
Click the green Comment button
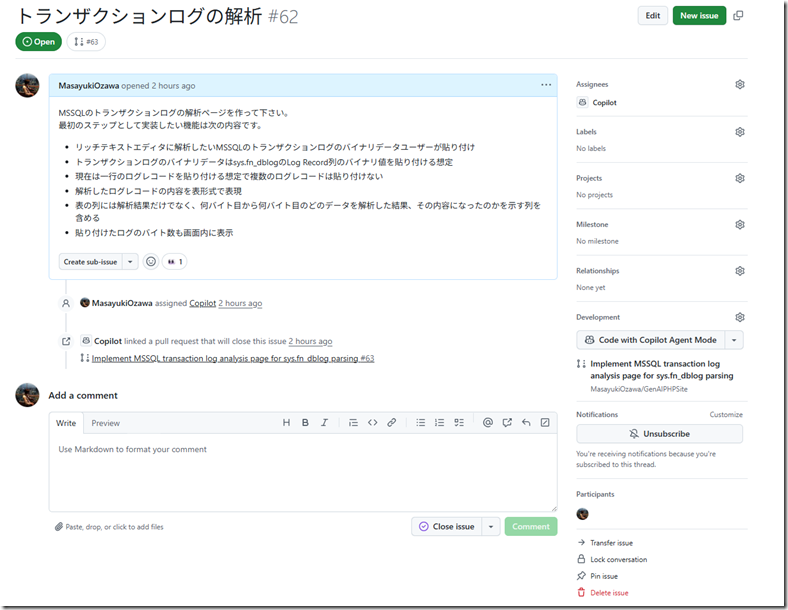pos(531,527)
